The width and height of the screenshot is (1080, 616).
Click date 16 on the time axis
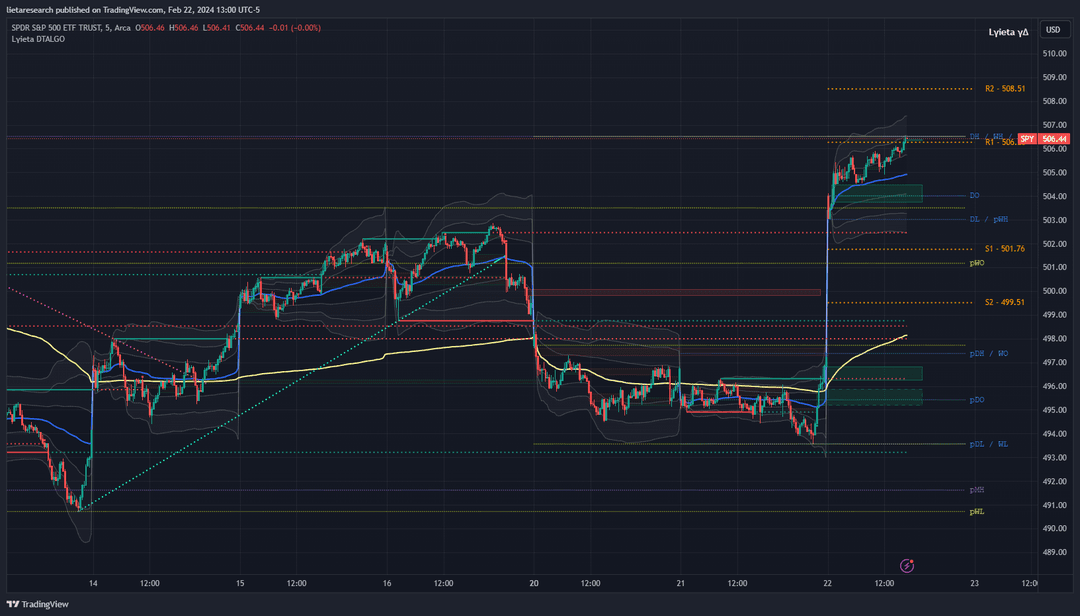tap(387, 584)
